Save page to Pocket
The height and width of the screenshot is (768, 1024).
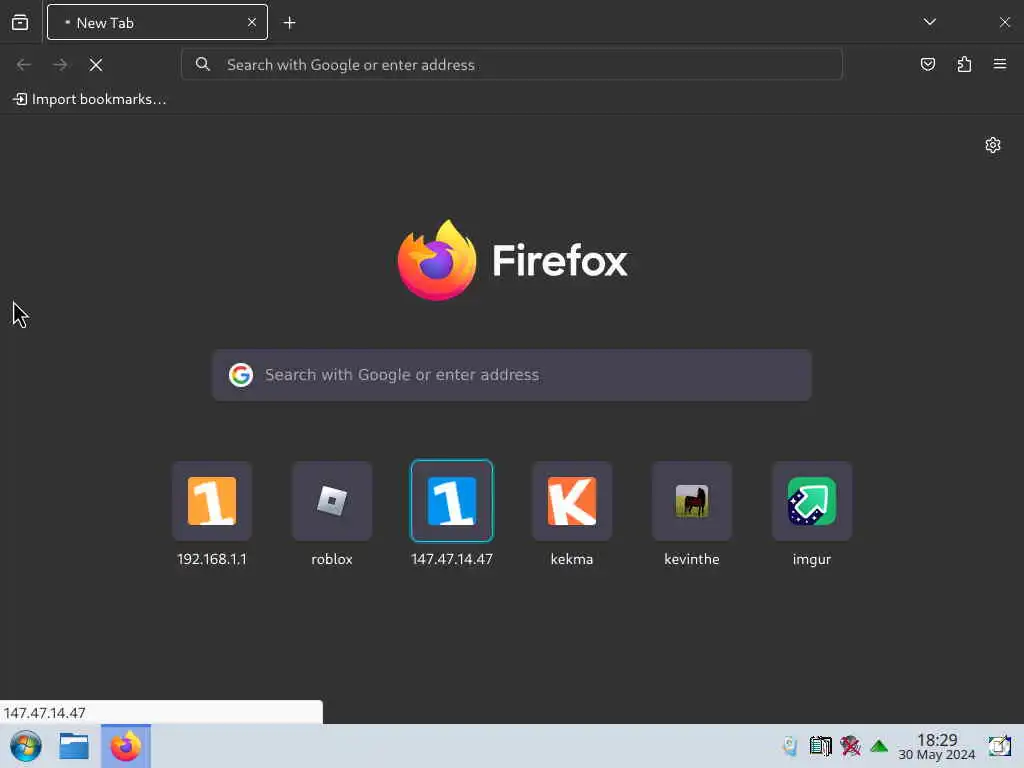[x=927, y=64]
